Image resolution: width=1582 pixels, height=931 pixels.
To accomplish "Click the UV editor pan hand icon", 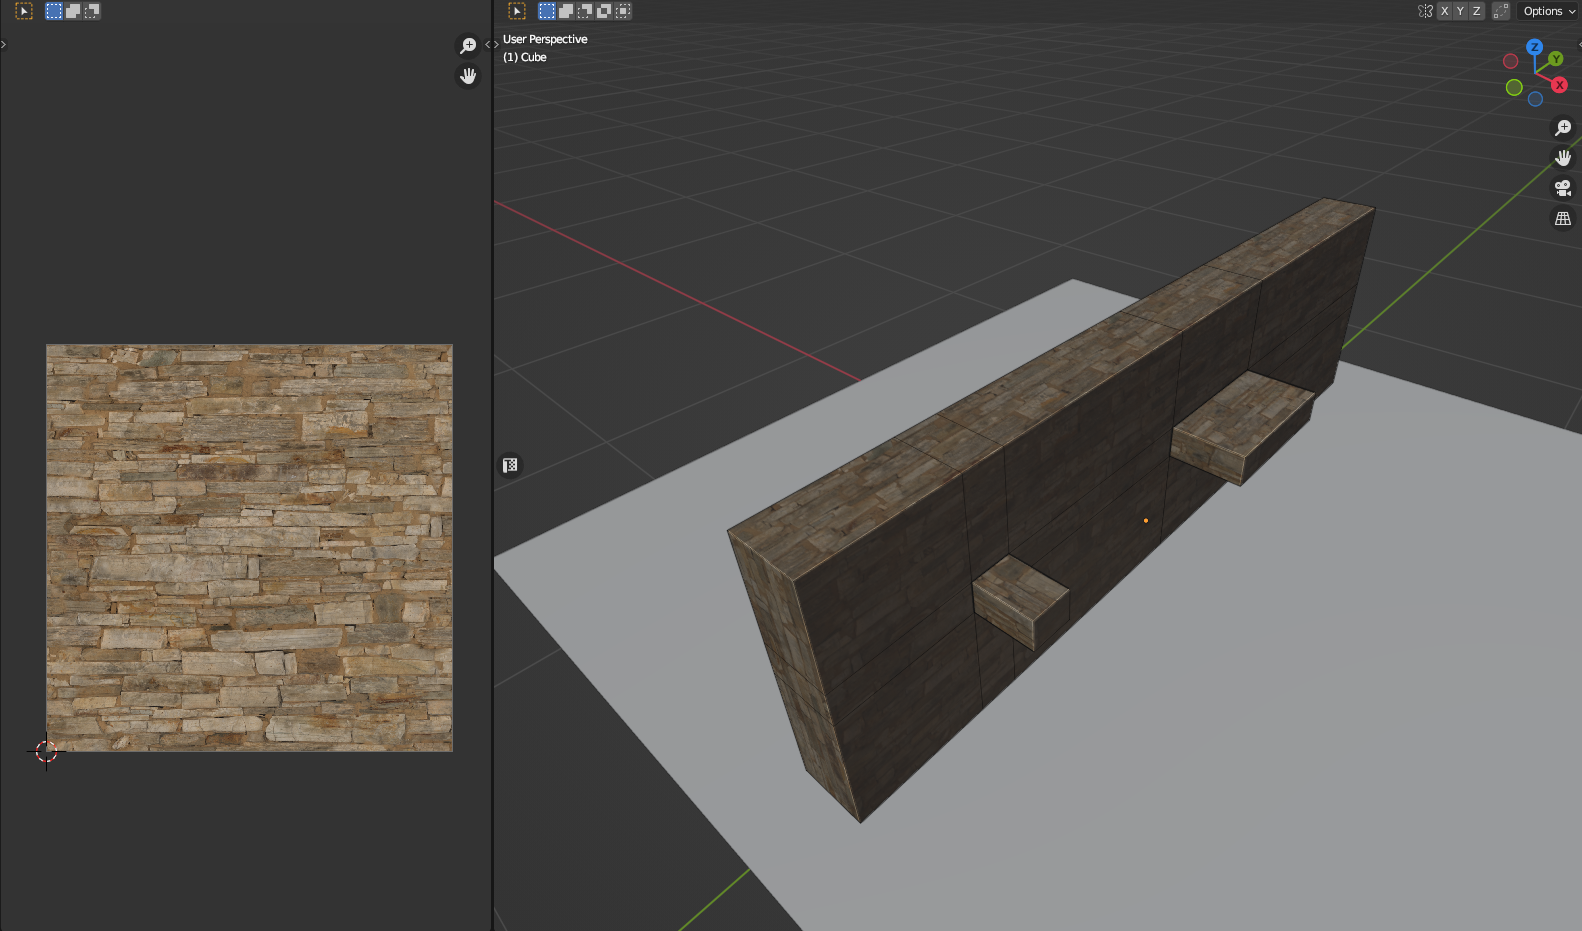I will [x=468, y=76].
